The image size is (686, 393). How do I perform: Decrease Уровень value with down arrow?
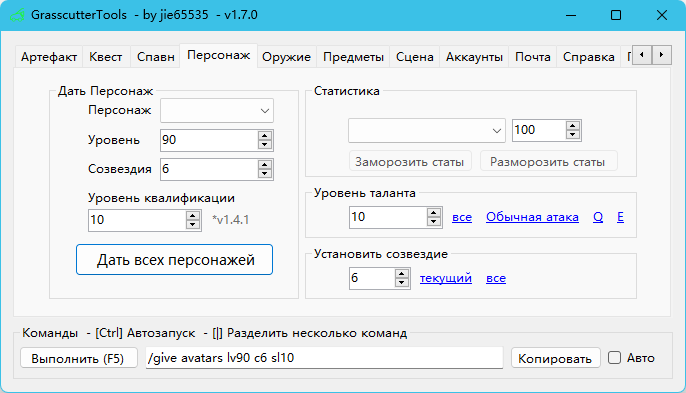[264, 145]
